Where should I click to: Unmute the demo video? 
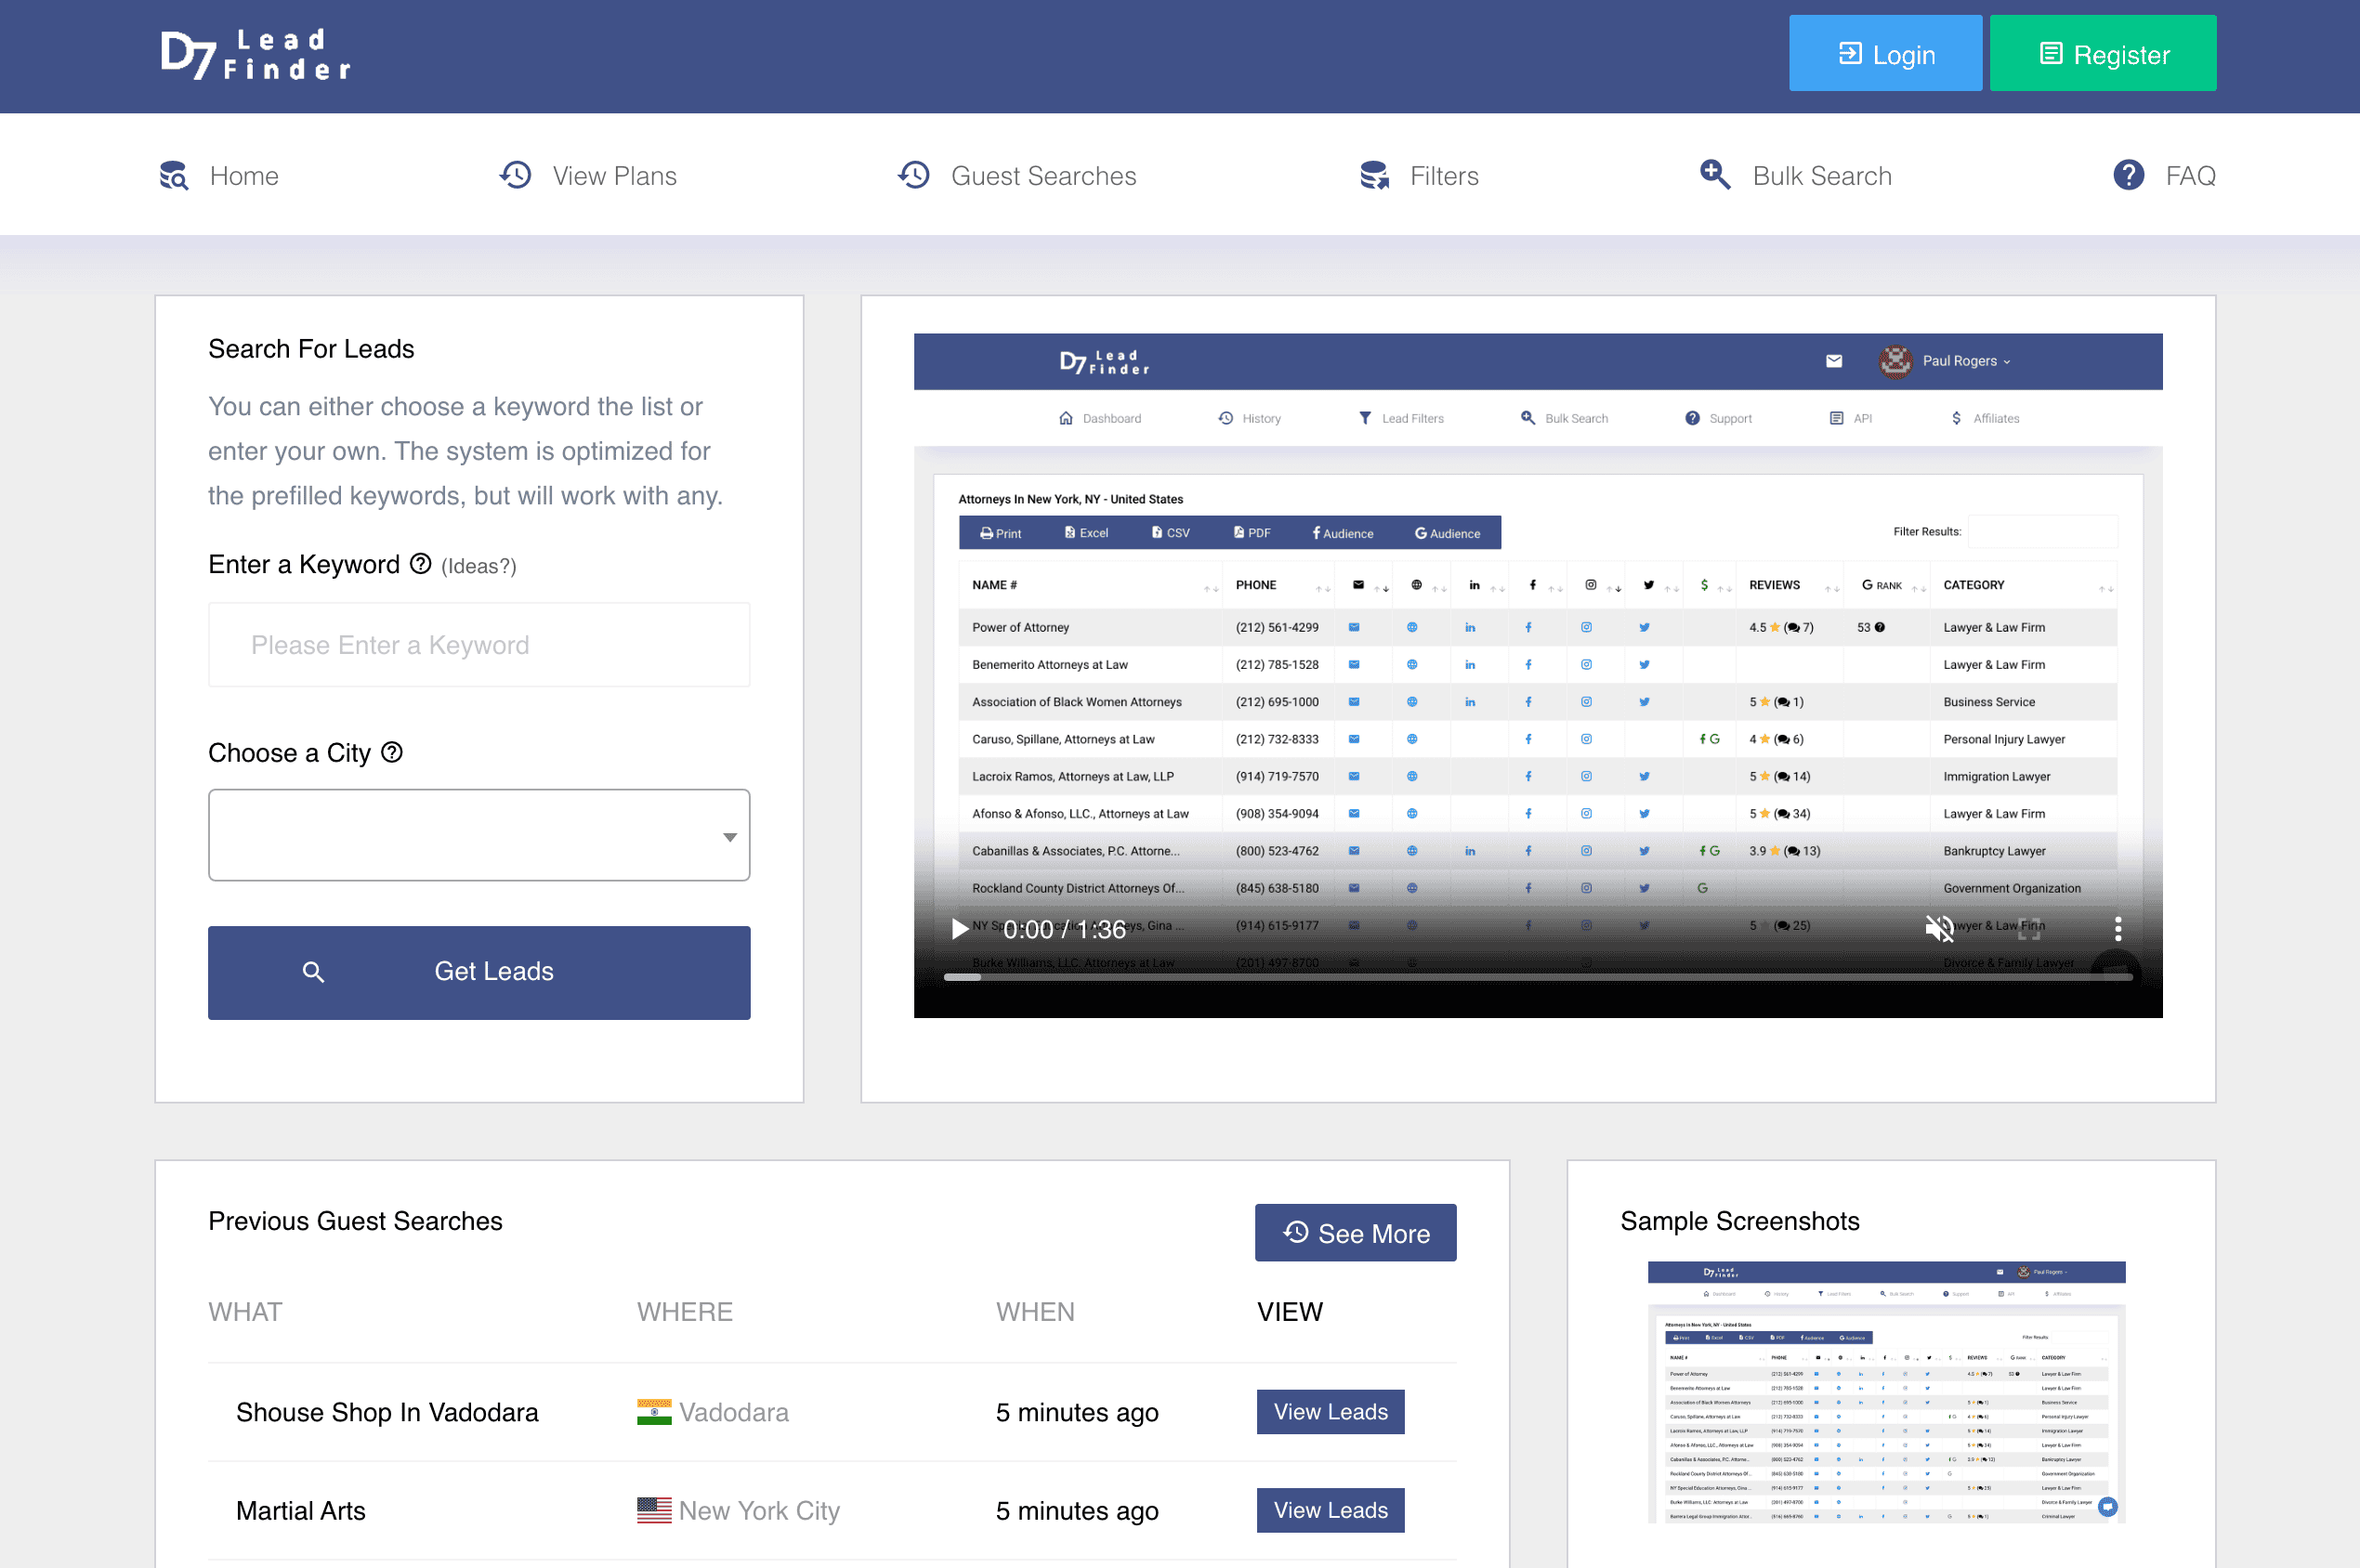tap(1939, 929)
